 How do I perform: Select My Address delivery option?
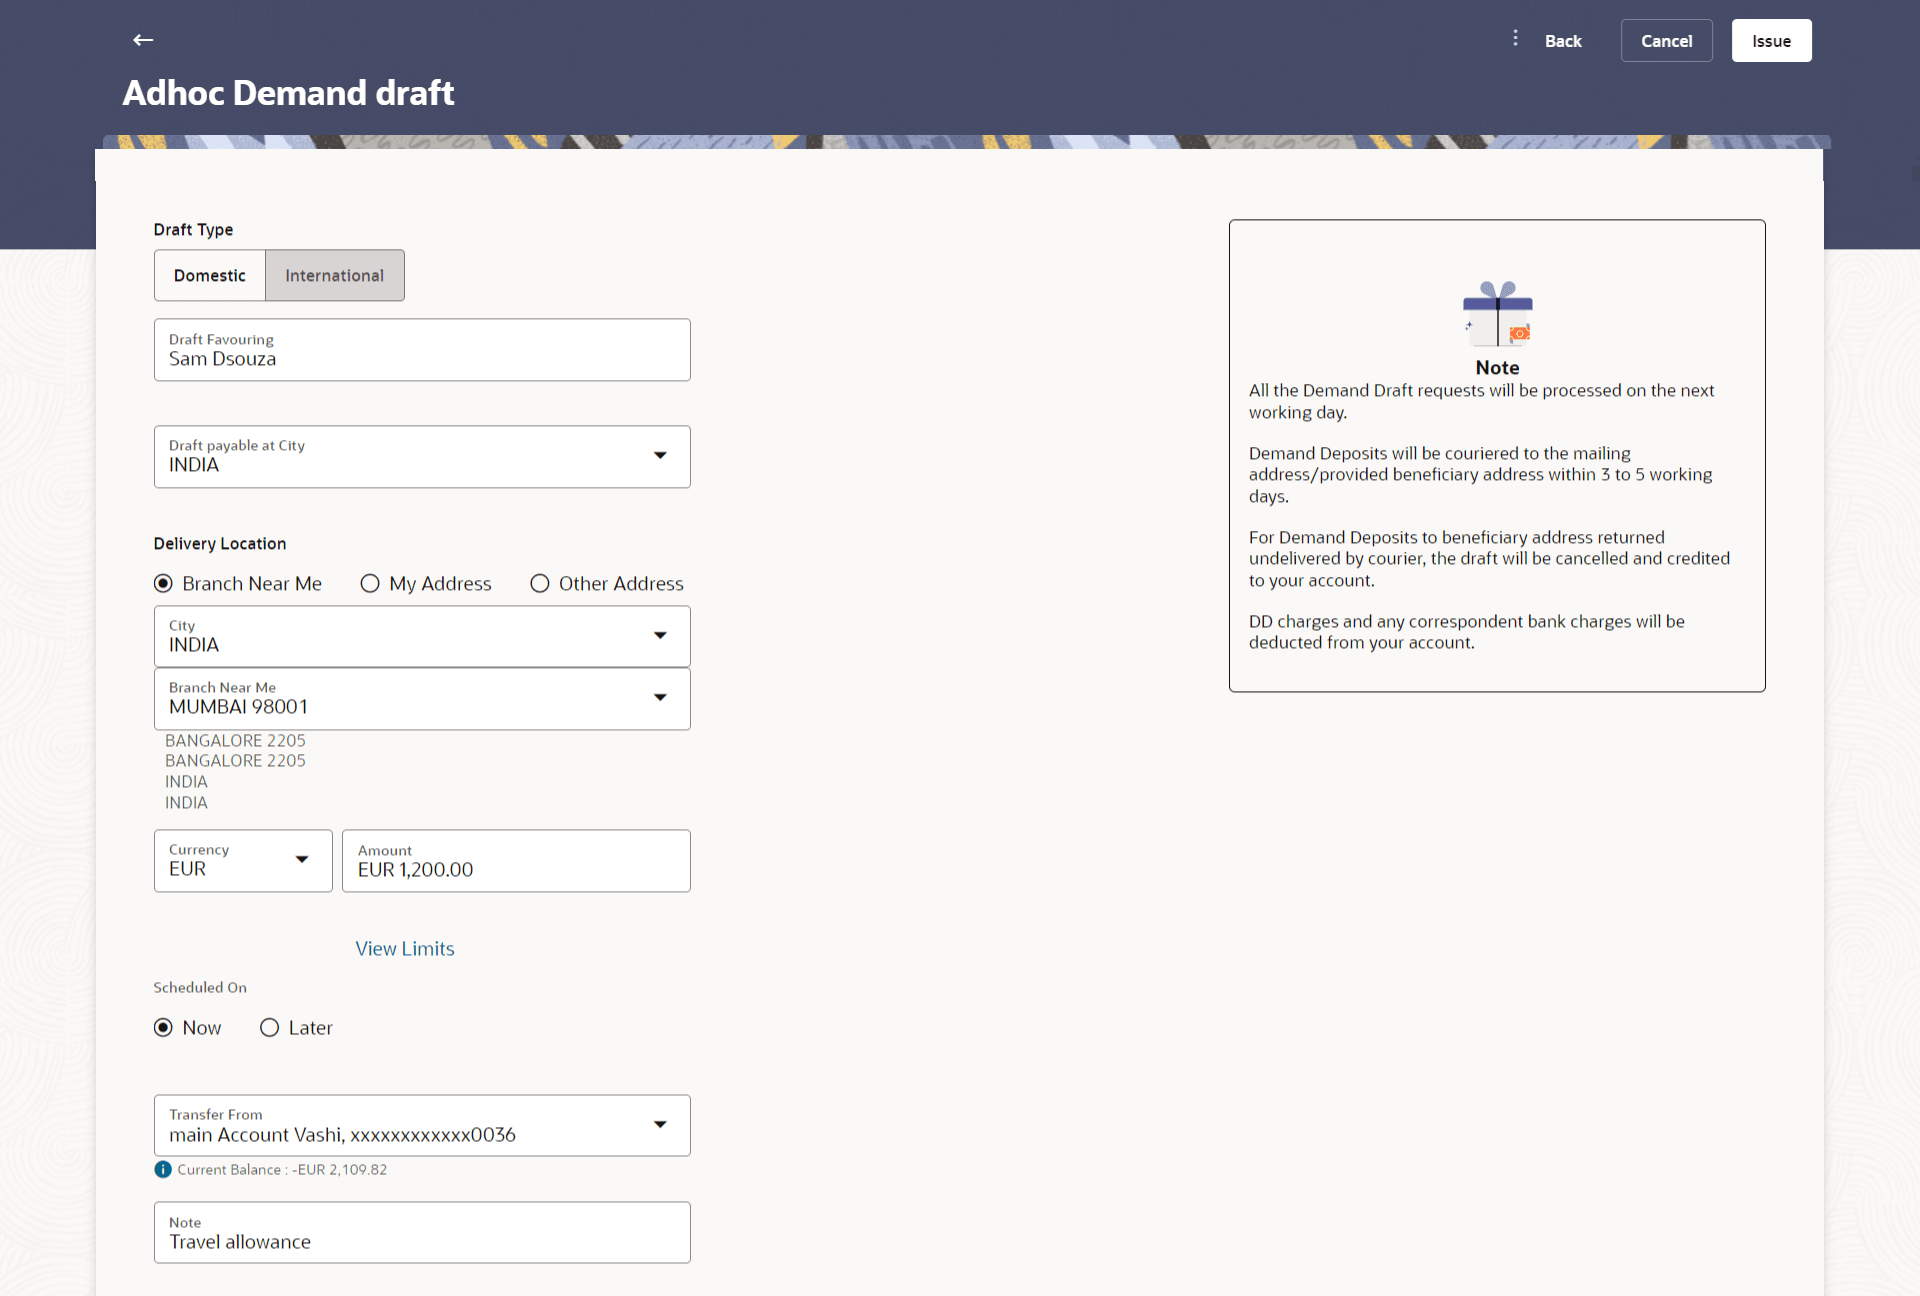pos(370,584)
